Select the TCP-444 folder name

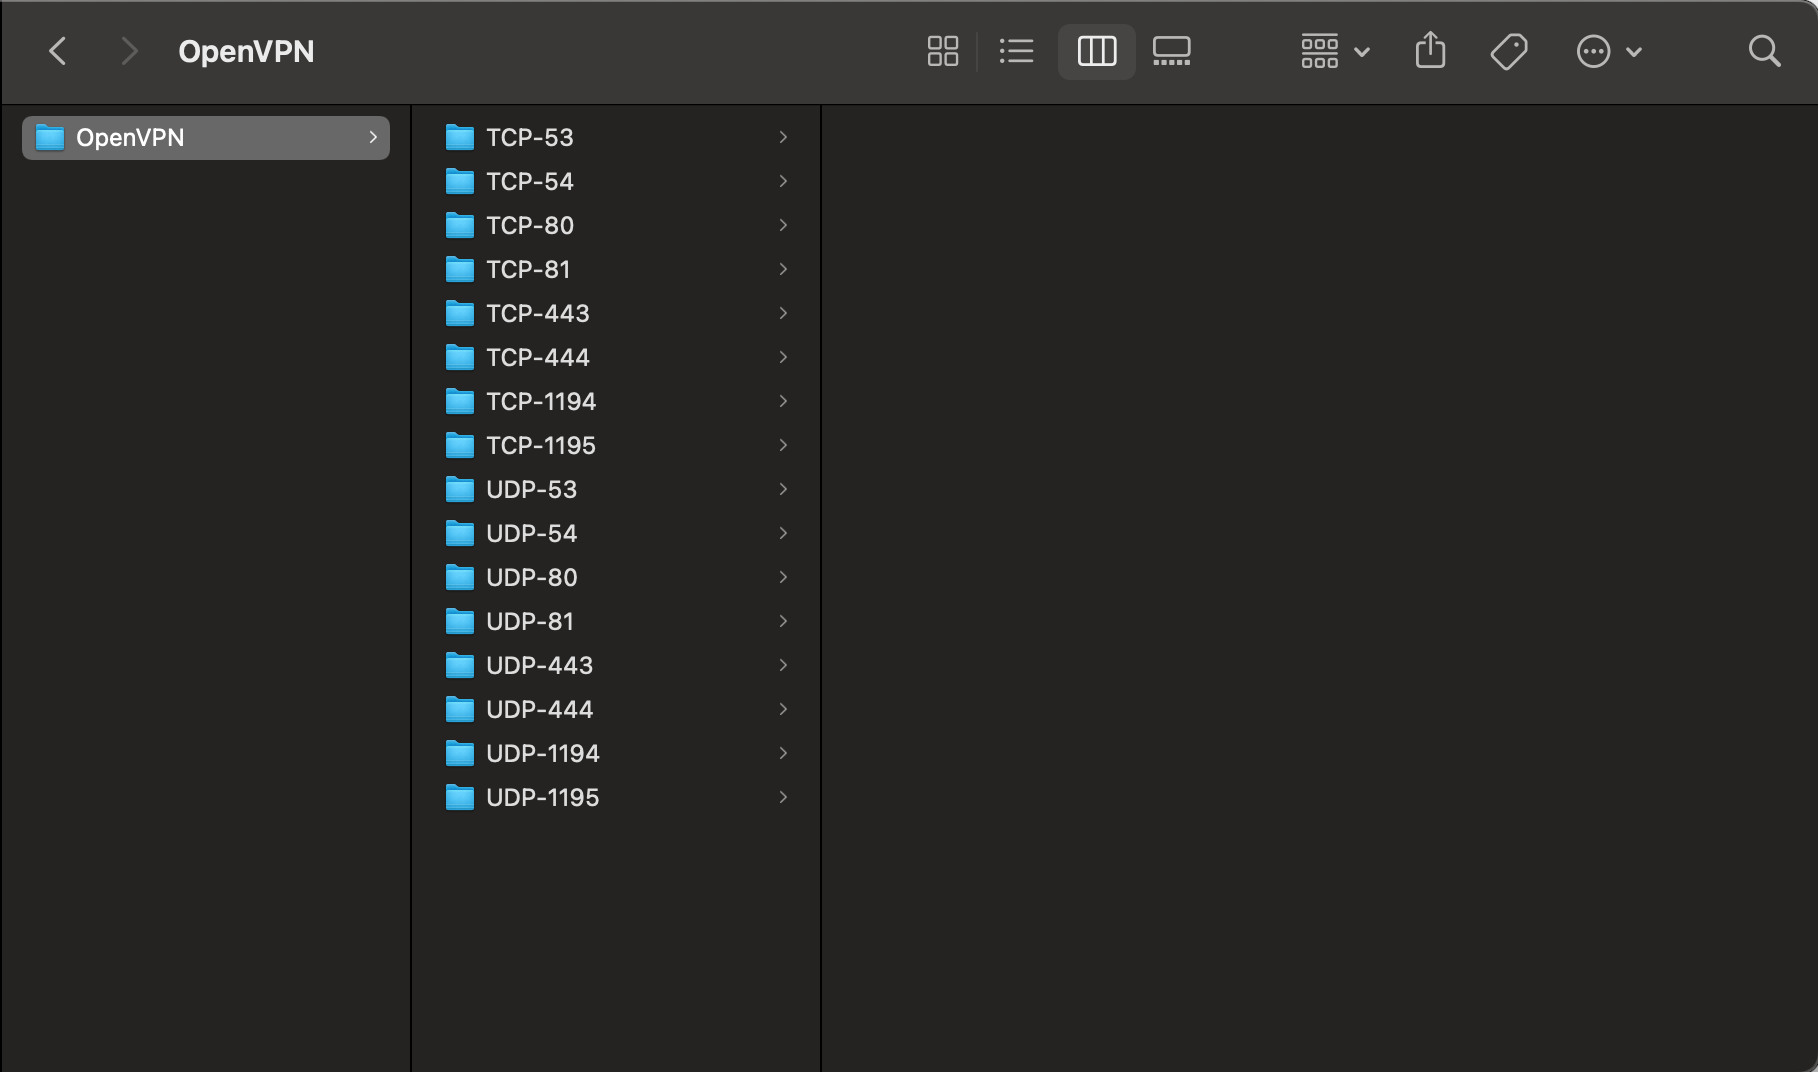click(x=538, y=357)
